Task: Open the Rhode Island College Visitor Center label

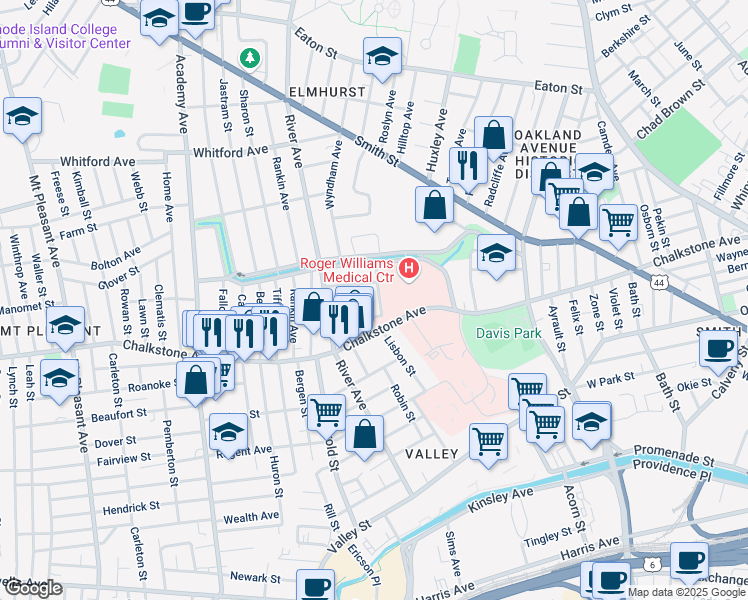Action: (64, 36)
